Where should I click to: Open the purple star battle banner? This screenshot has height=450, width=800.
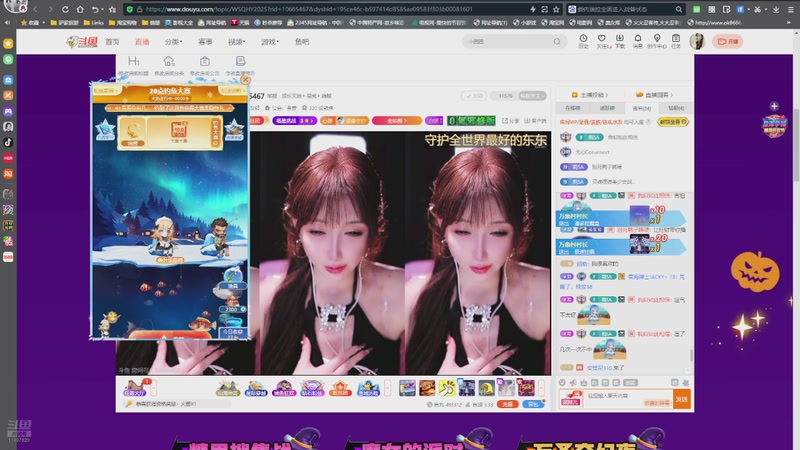[294, 121]
